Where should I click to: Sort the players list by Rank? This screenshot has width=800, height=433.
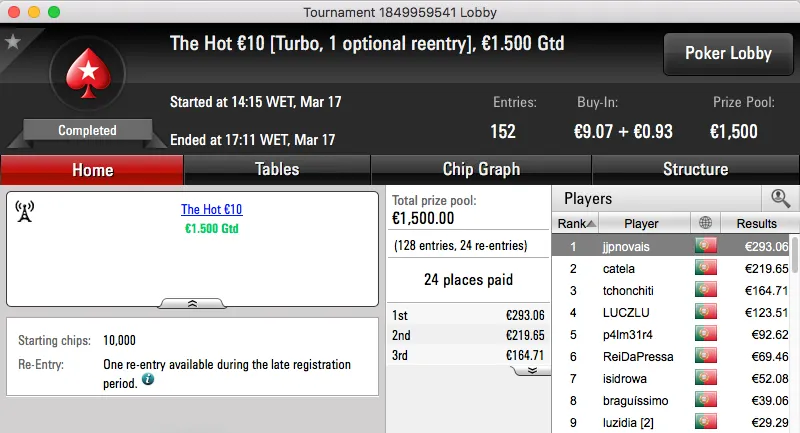point(576,223)
